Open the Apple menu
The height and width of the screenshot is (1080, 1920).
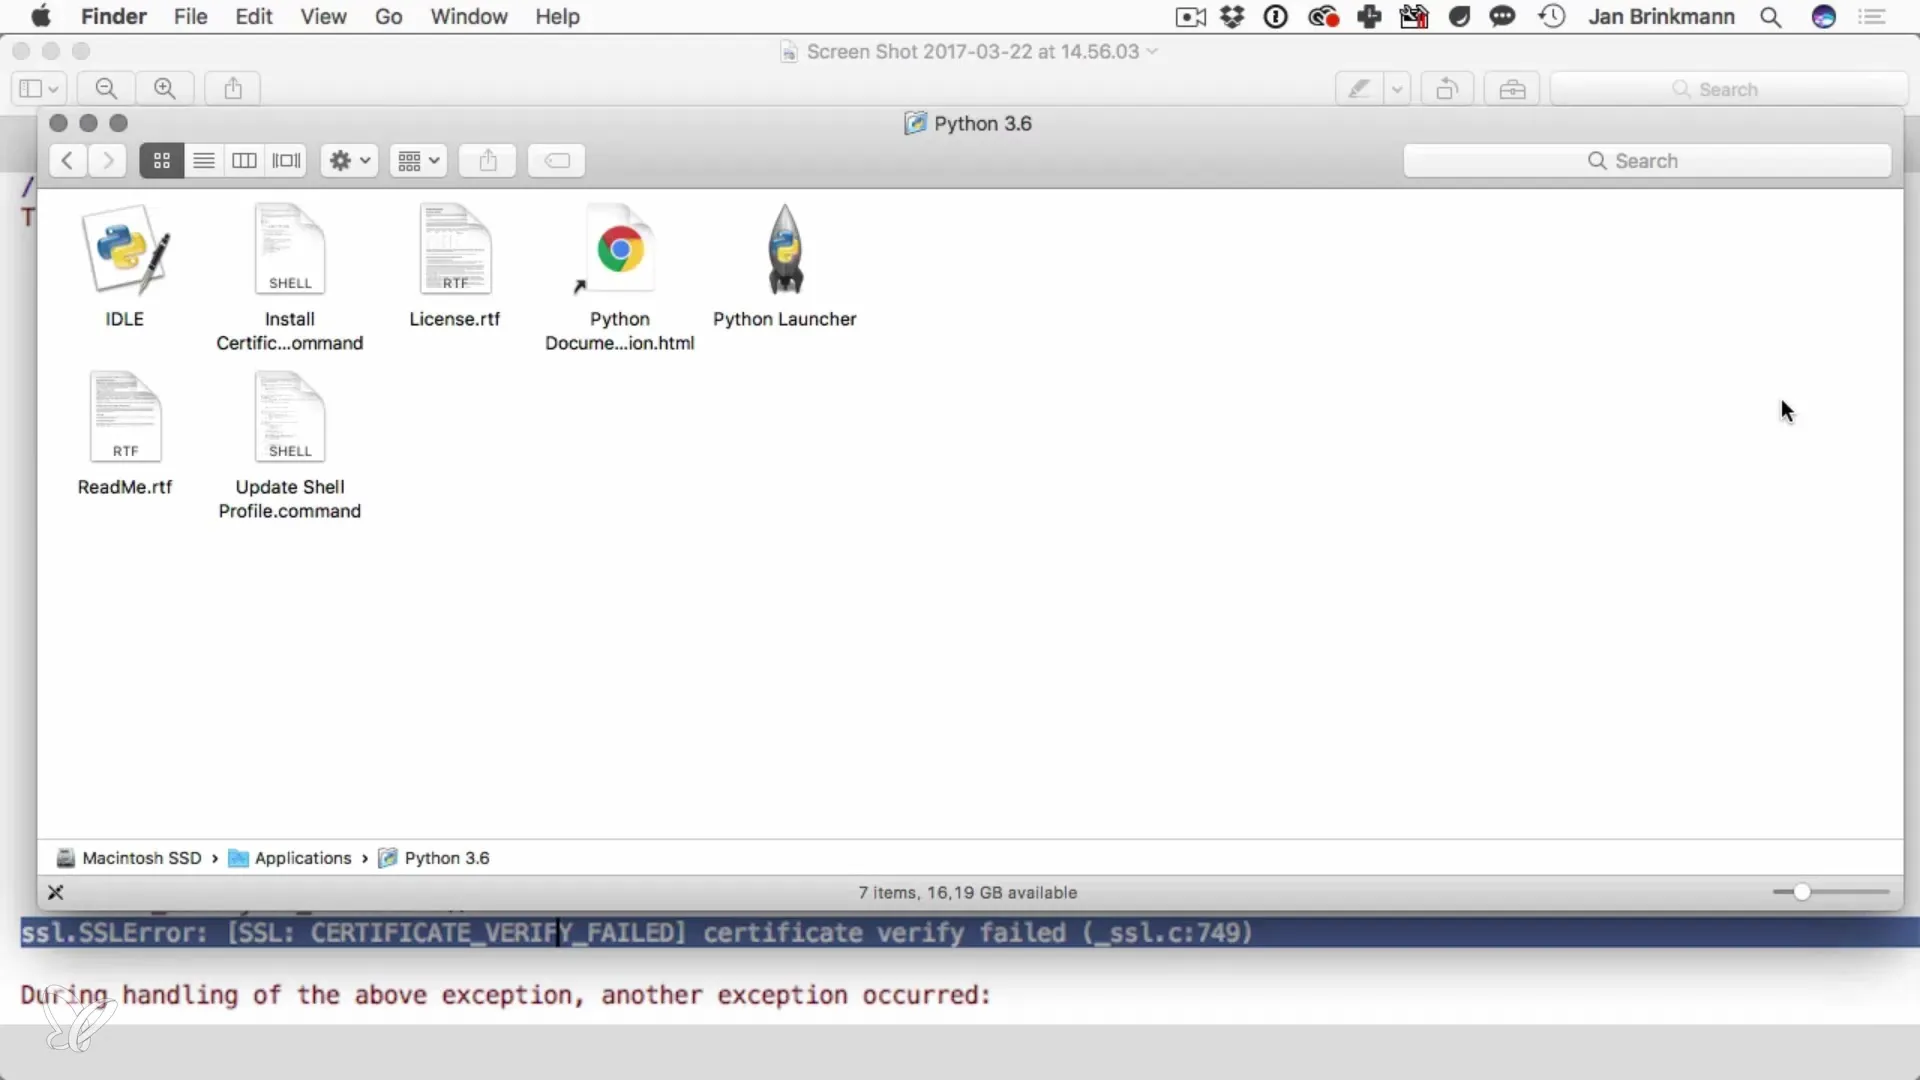41,16
